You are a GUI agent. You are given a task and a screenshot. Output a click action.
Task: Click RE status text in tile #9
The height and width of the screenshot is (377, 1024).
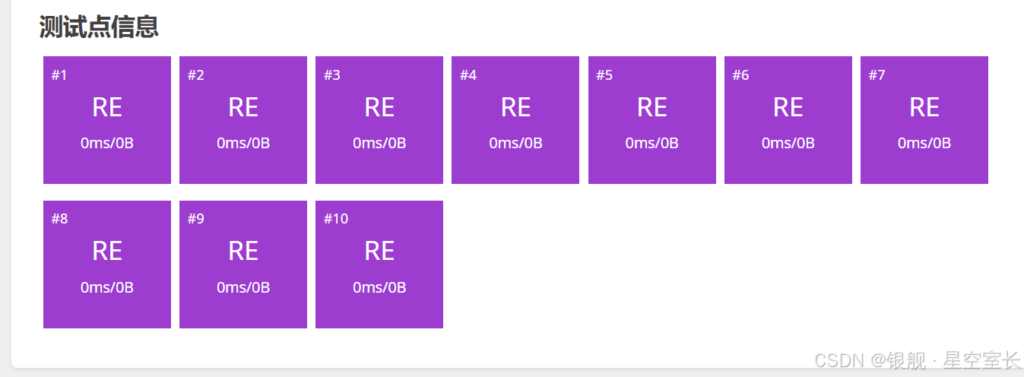point(243,252)
